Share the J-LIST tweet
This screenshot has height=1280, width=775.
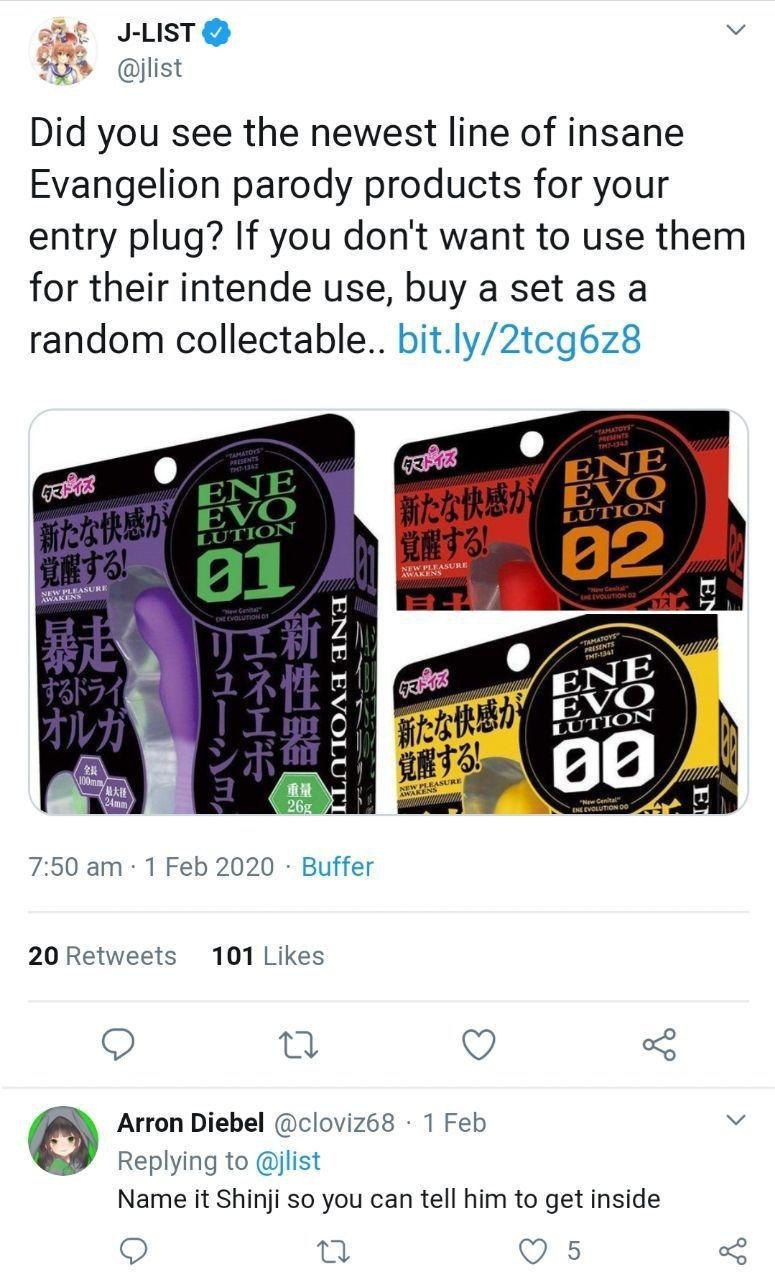(x=659, y=1045)
